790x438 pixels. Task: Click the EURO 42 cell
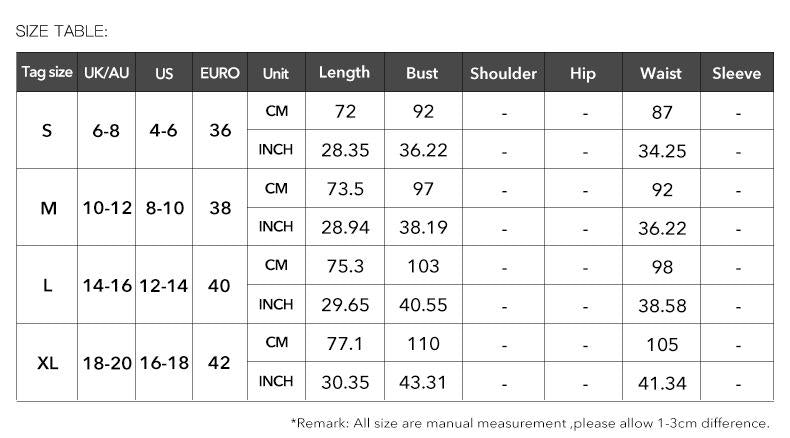(220, 362)
